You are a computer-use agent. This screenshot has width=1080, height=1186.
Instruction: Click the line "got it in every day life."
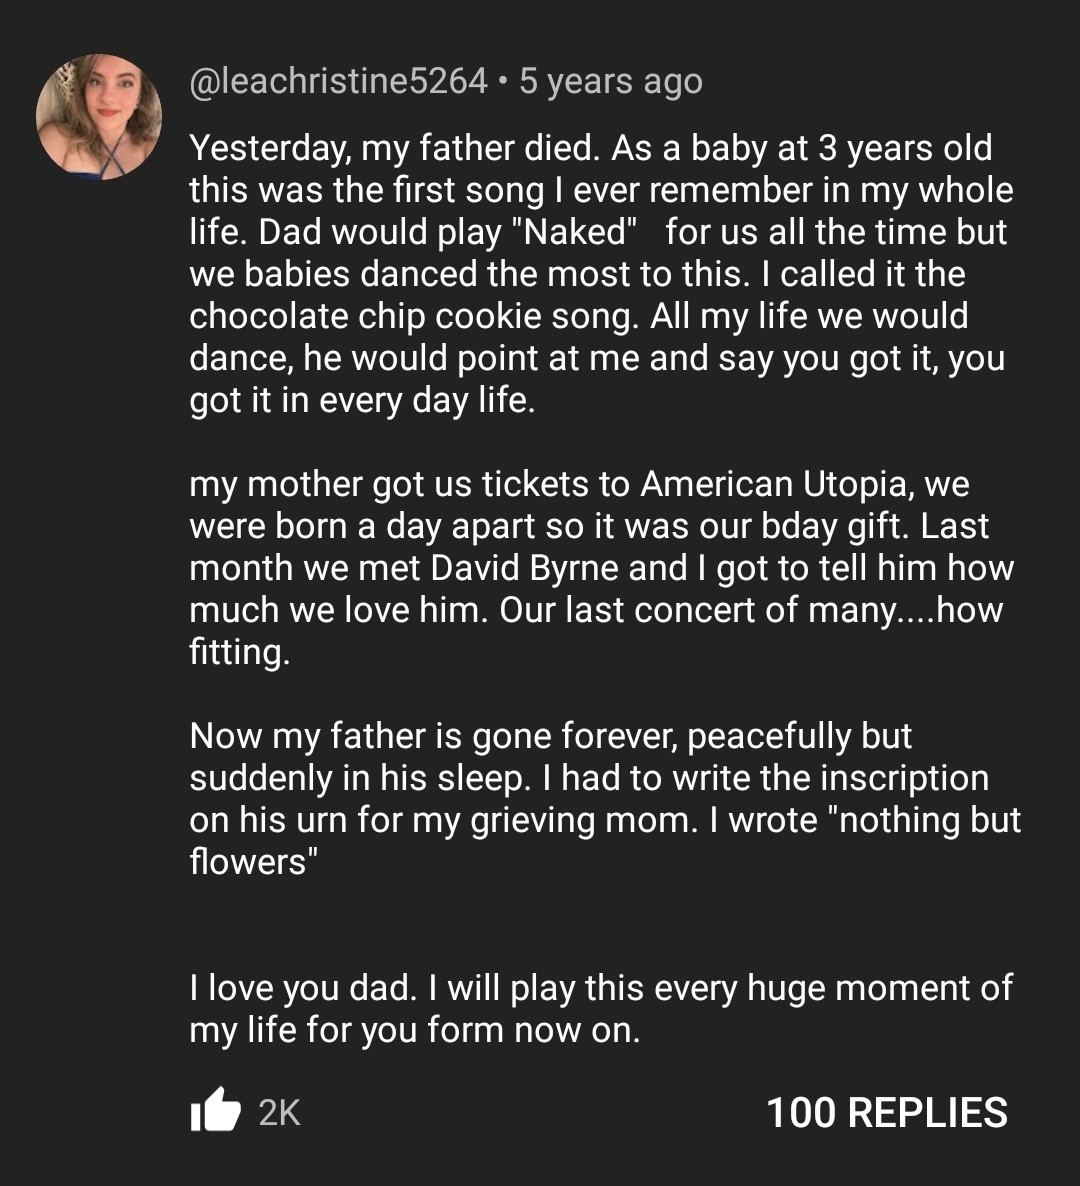tap(362, 400)
